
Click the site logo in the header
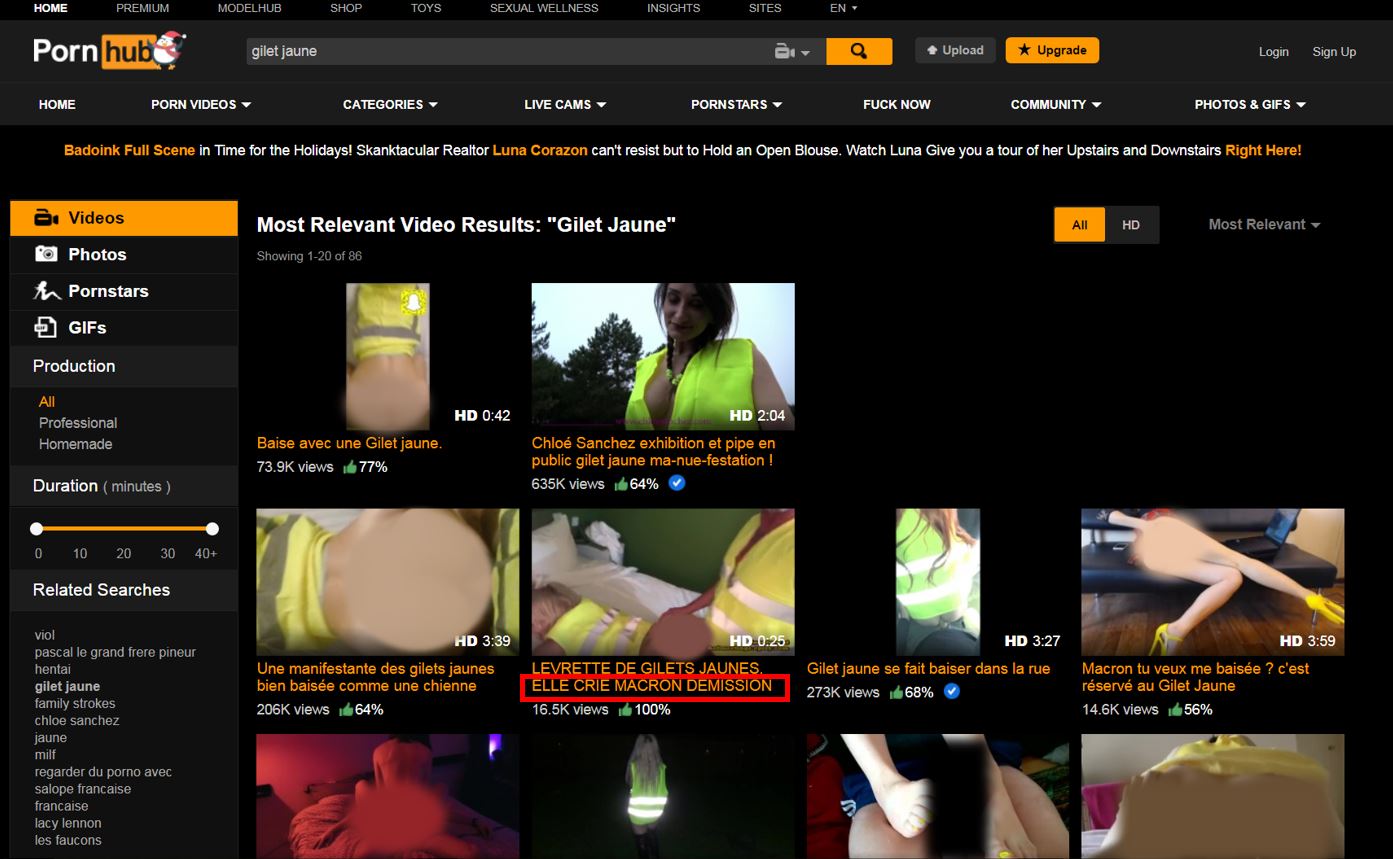pyautogui.click(x=109, y=51)
